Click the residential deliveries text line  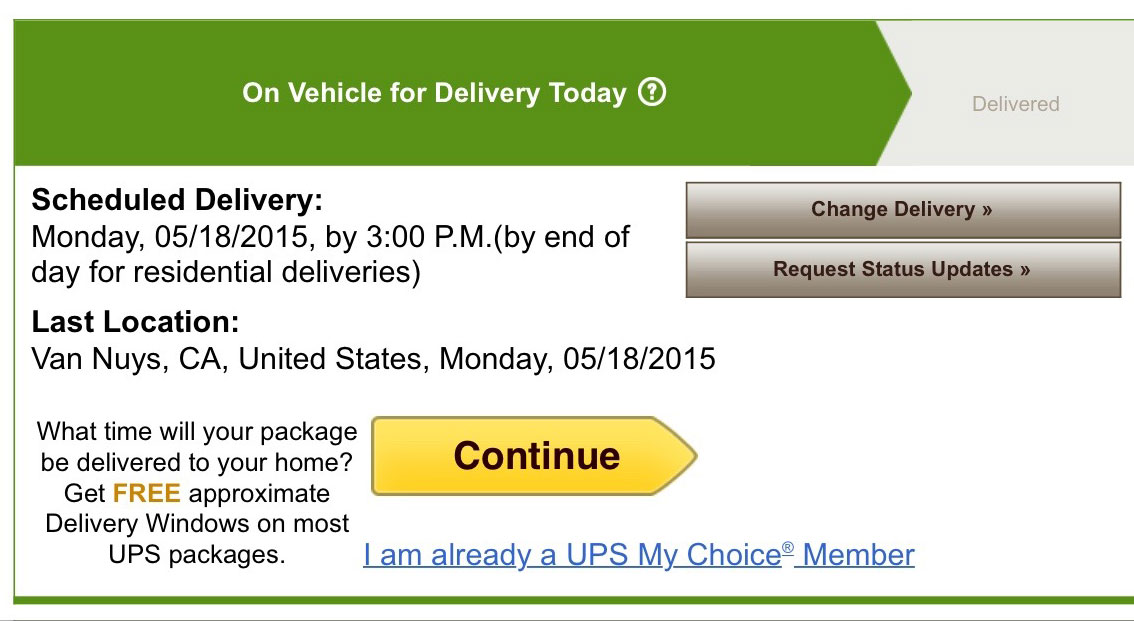click(226, 273)
